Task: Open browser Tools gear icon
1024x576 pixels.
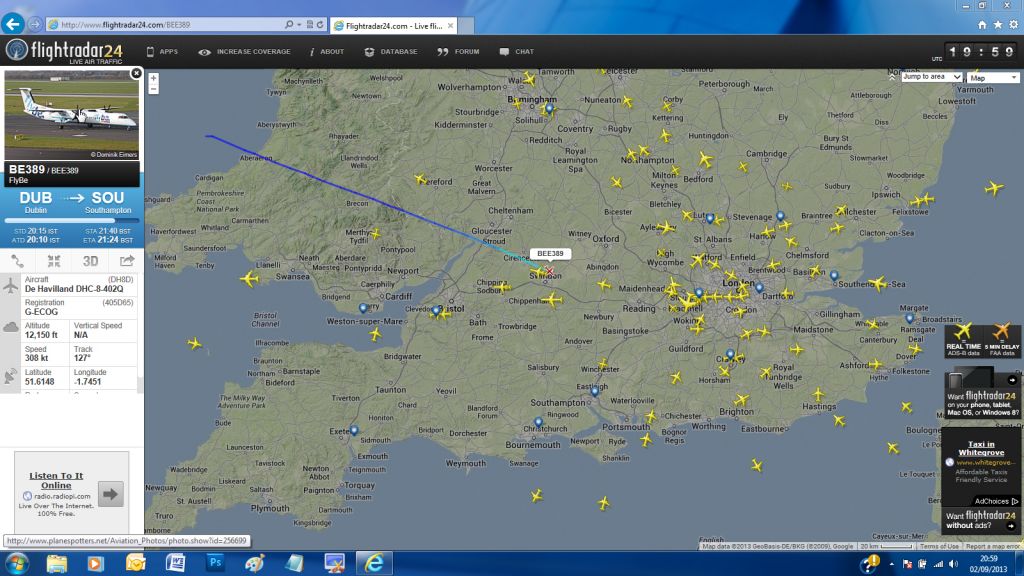Action: tap(1014, 25)
